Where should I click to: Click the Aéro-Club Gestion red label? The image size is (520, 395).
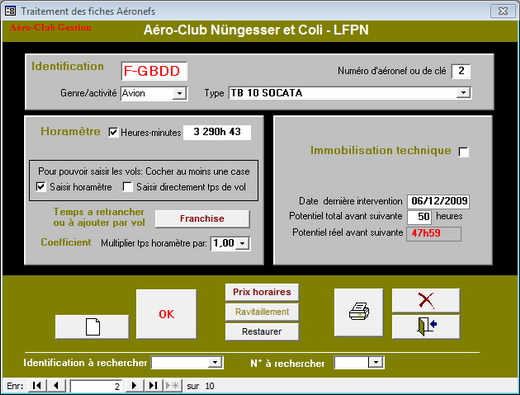tap(51, 27)
